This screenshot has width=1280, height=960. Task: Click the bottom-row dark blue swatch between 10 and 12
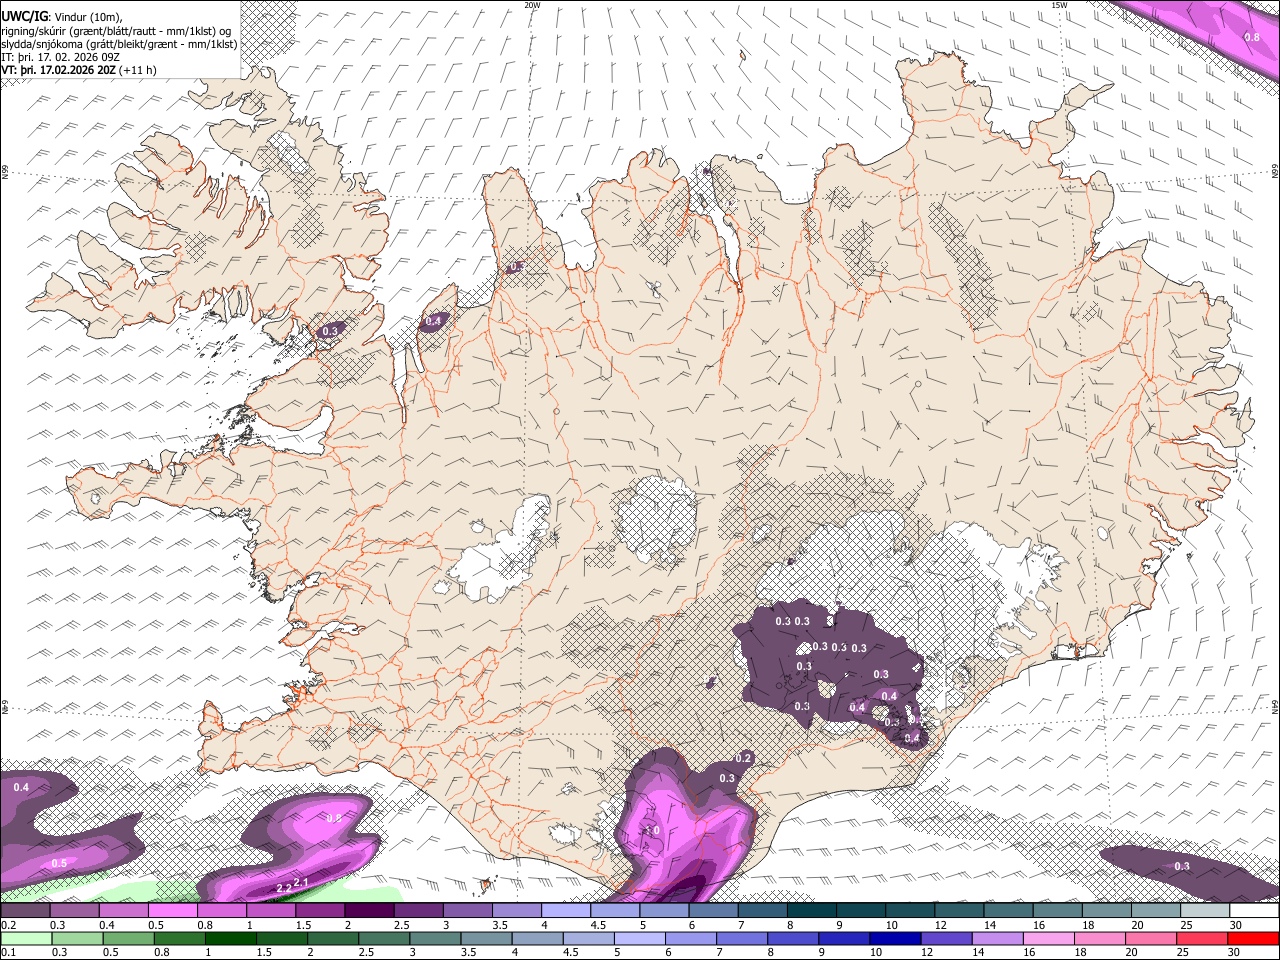[893, 939]
